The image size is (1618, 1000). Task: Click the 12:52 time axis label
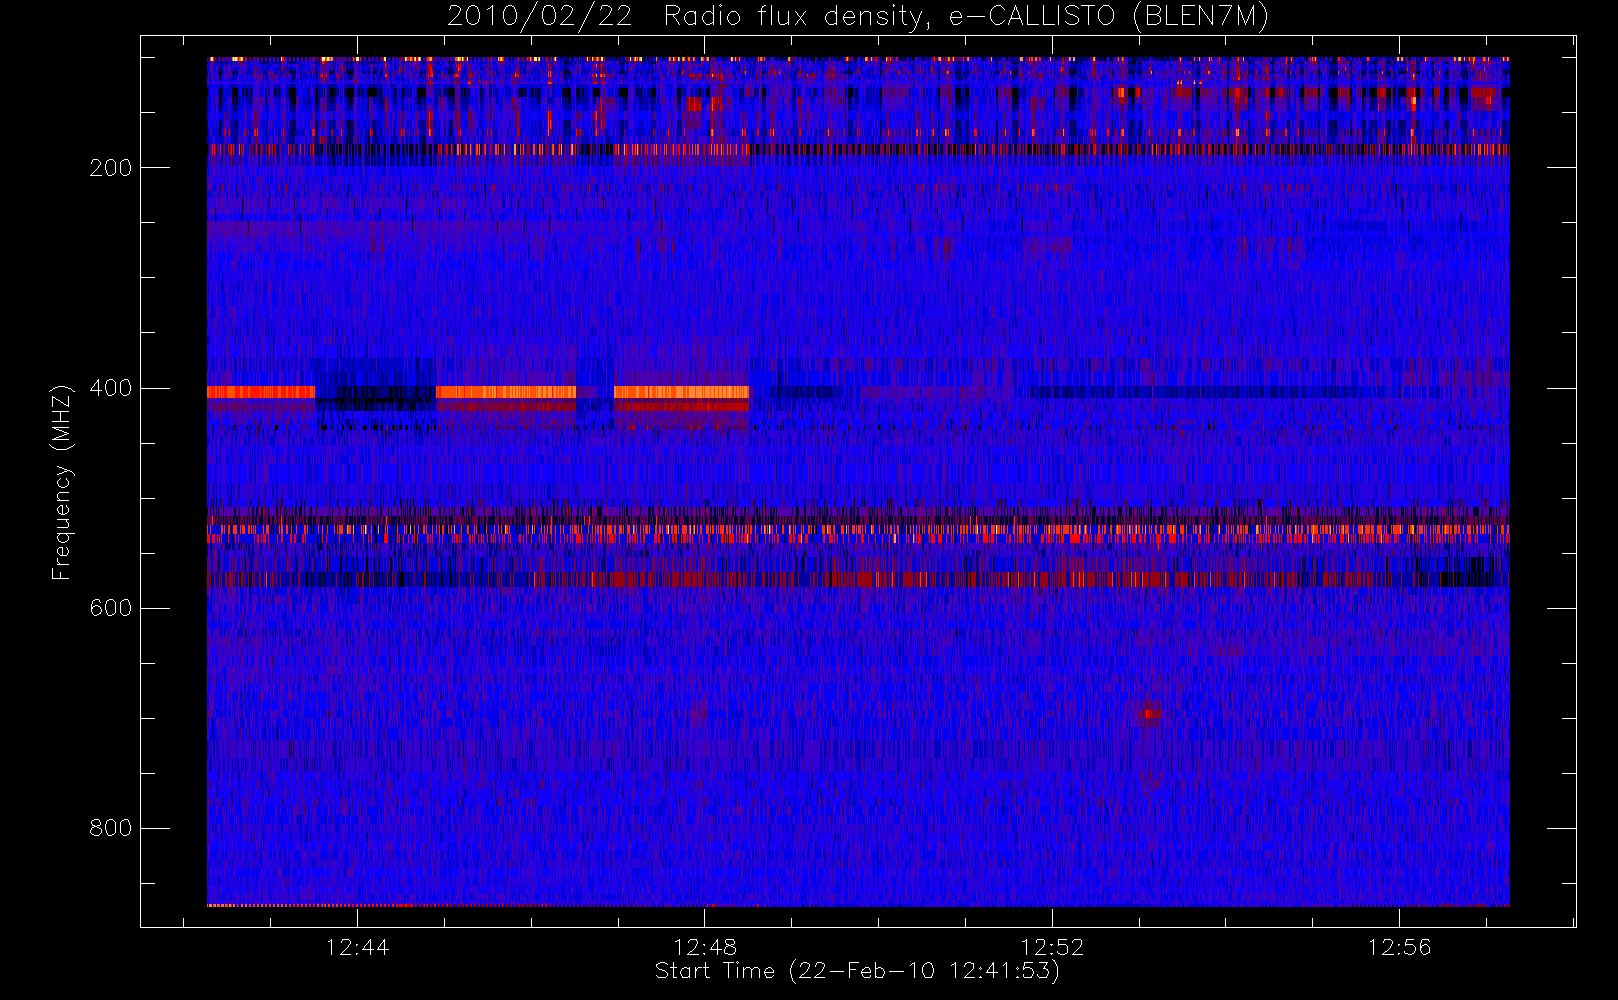(1052, 947)
